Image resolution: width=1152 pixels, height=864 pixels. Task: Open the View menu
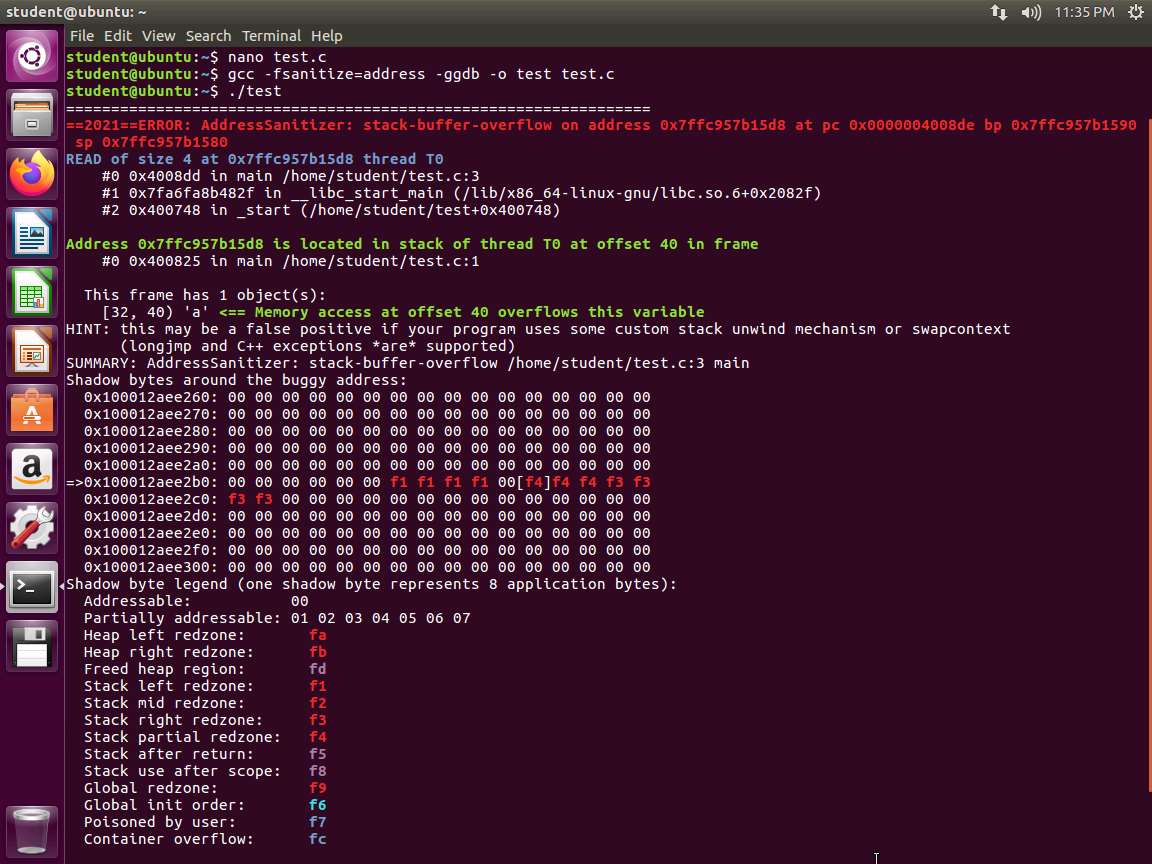[158, 36]
